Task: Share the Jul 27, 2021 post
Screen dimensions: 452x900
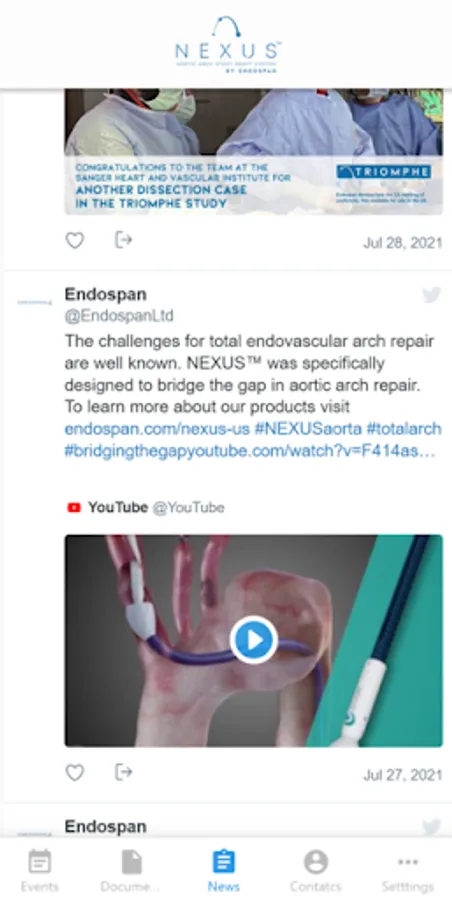Action: click(x=123, y=772)
